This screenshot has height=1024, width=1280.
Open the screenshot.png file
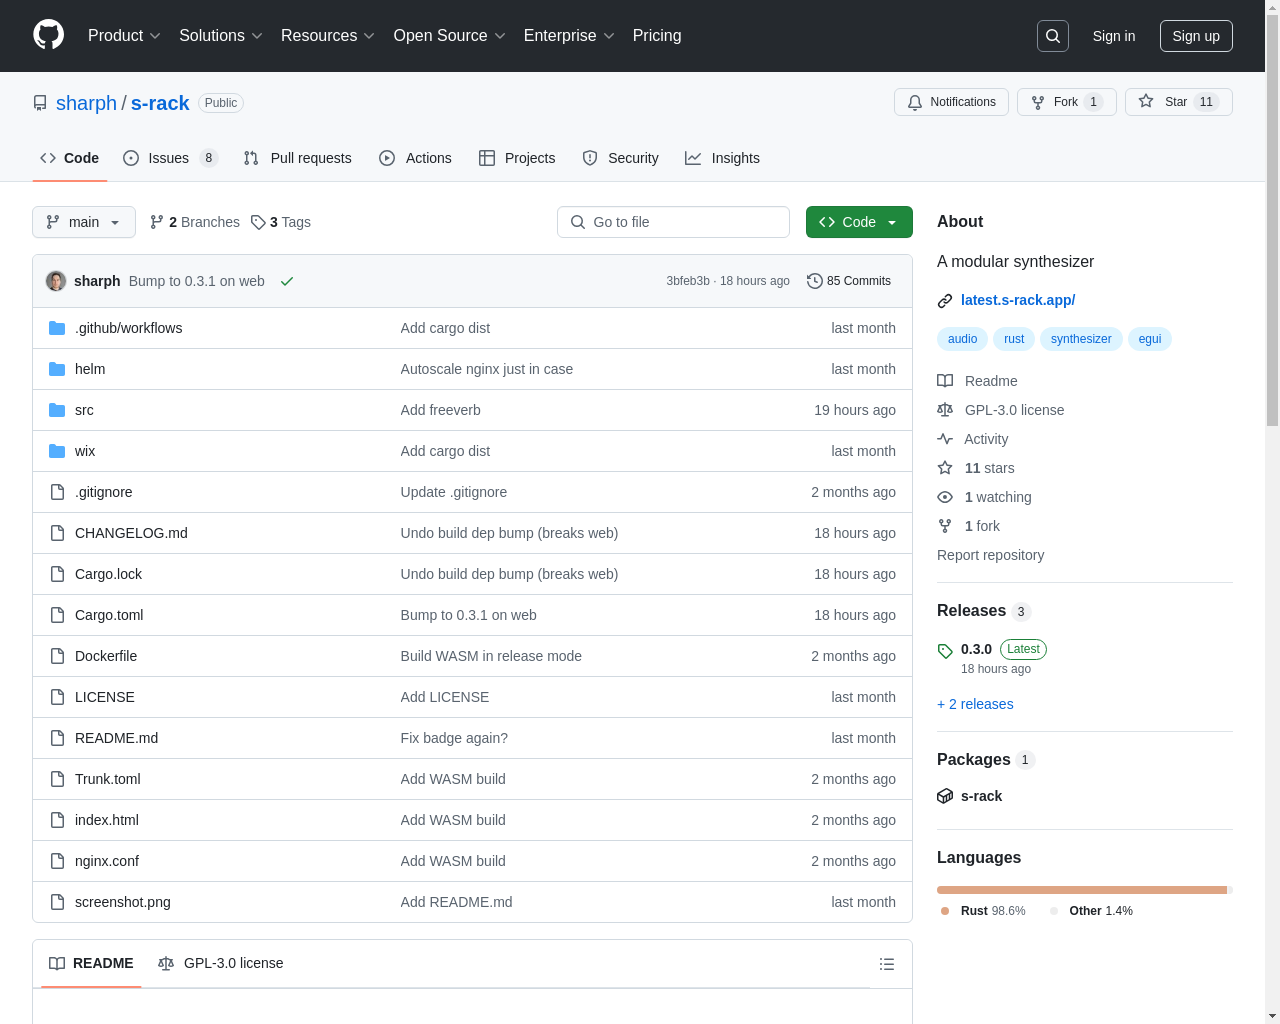click(x=123, y=902)
